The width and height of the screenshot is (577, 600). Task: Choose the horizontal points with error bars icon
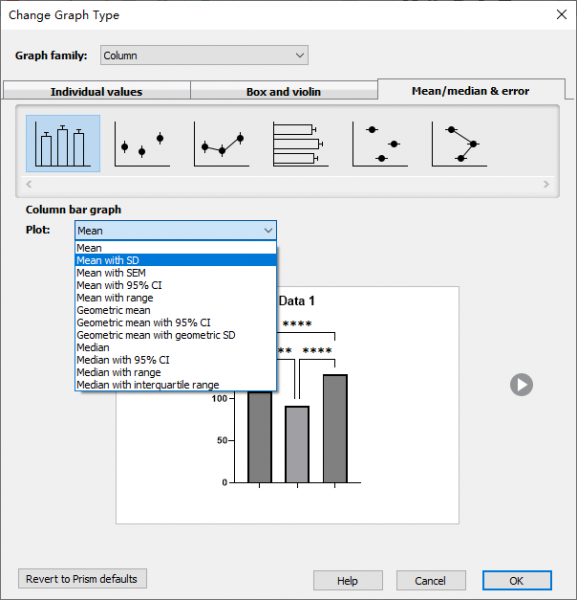pyautogui.click(x=380, y=144)
